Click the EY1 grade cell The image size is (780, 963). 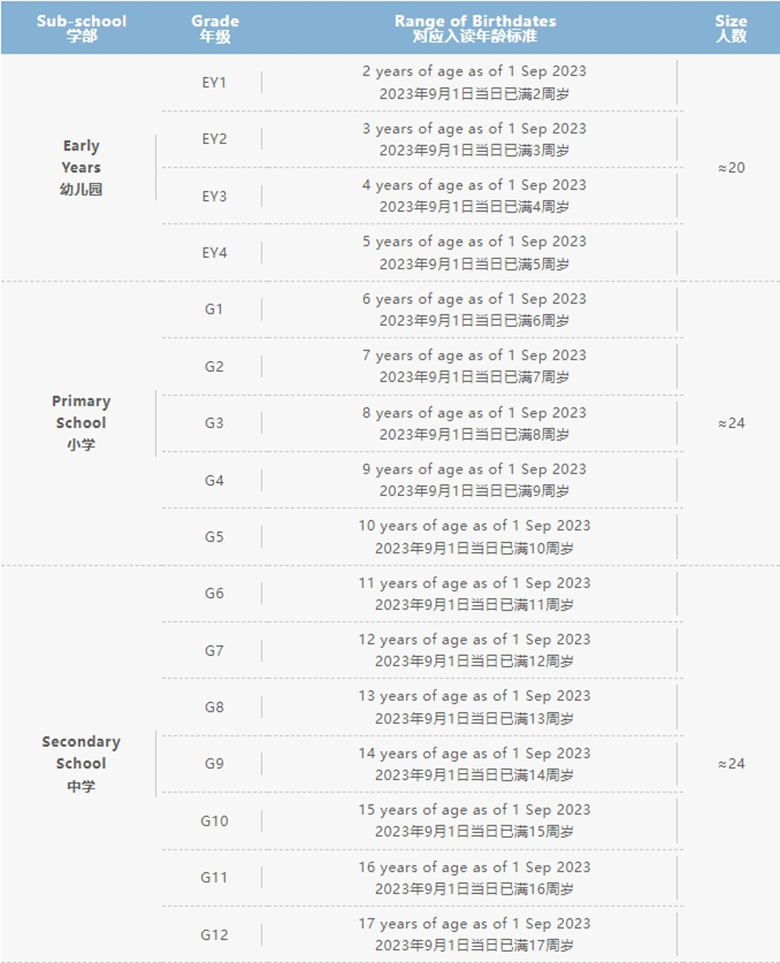click(214, 82)
